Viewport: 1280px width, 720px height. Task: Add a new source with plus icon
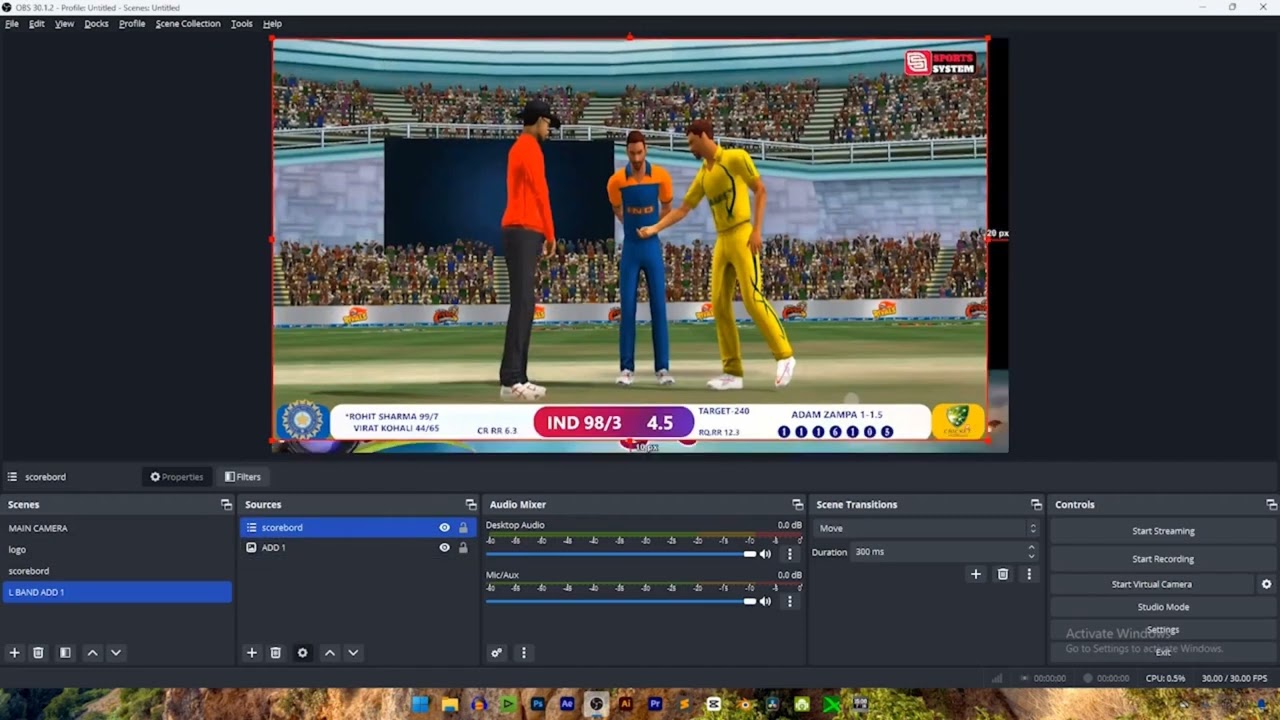pyautogui.click(x=252, y=653)
